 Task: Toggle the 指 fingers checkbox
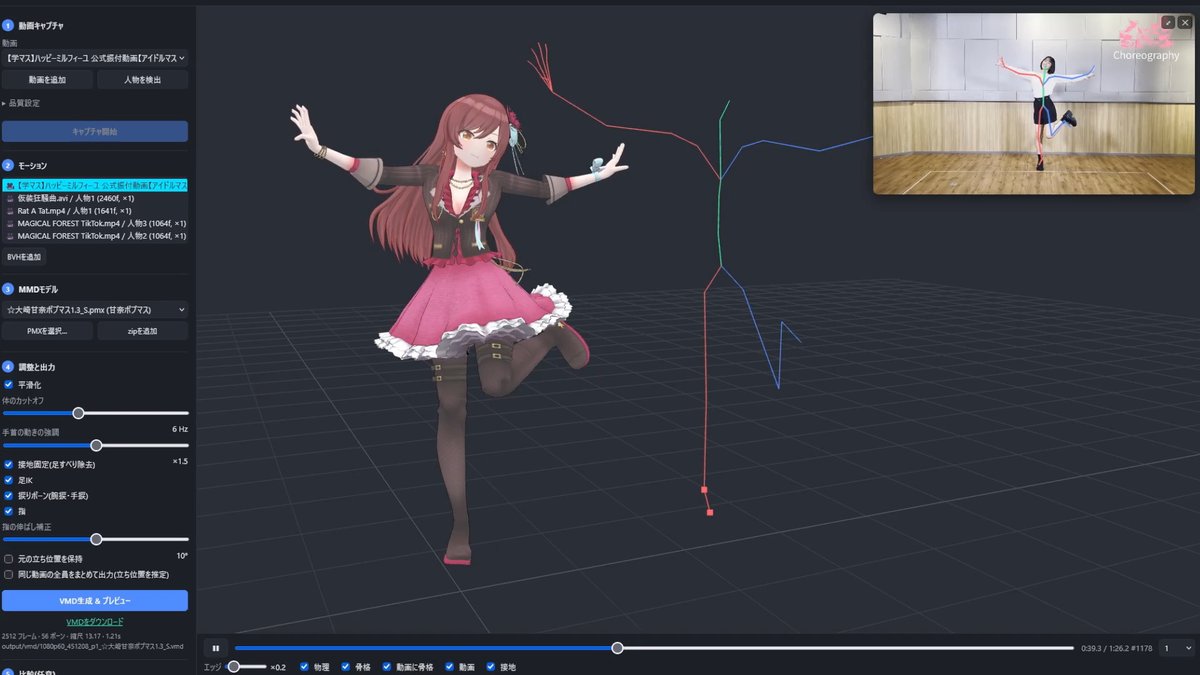(9, 511)
